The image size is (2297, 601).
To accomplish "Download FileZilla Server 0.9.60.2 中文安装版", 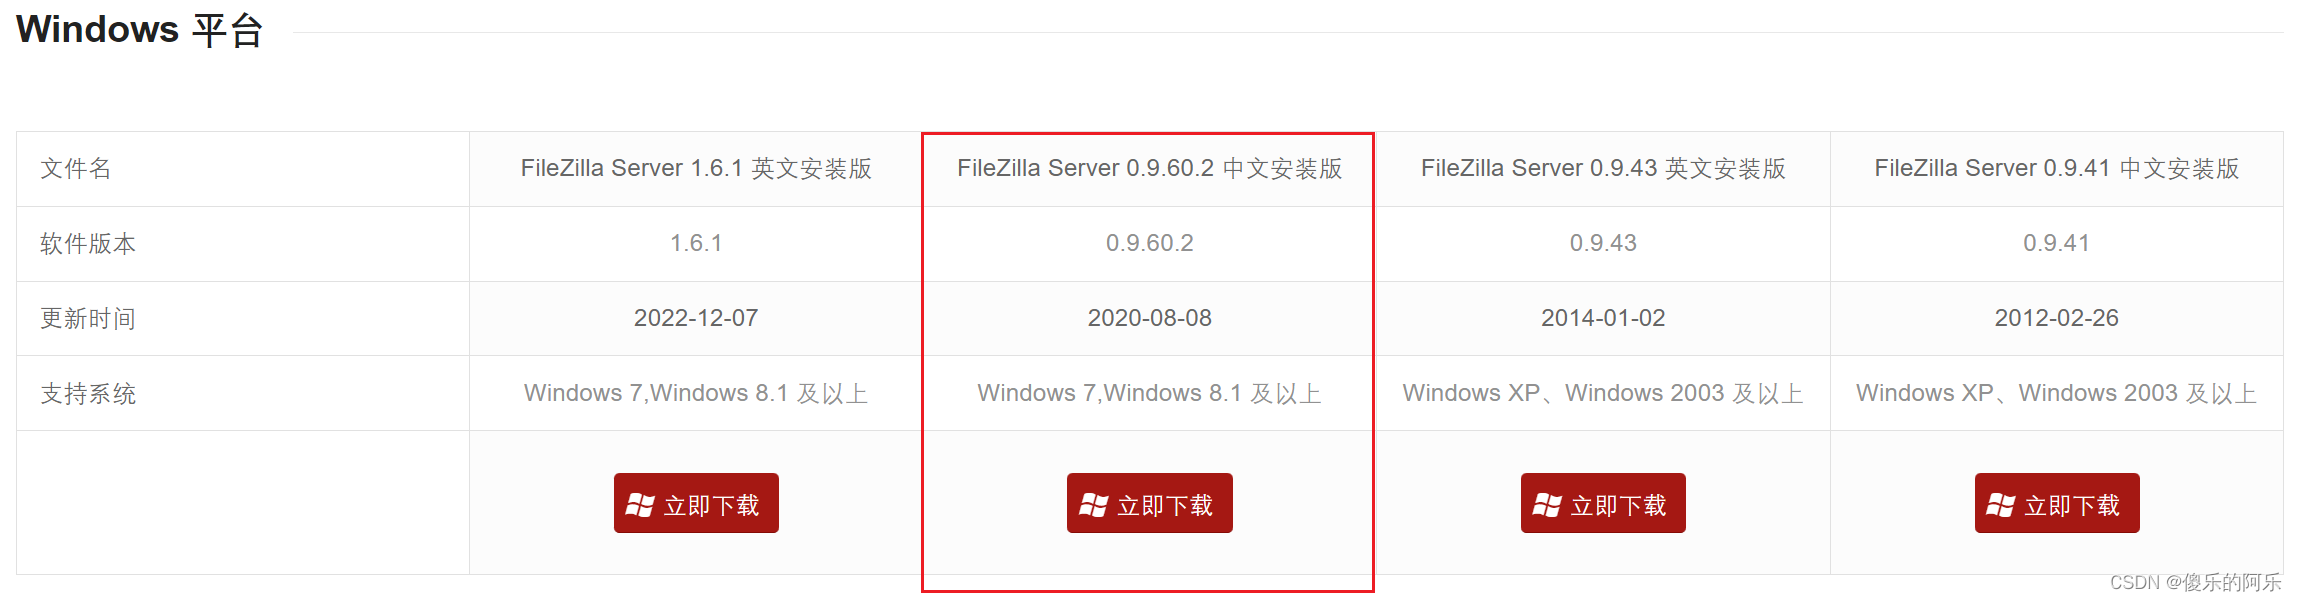I will (x=1150, y=503).
